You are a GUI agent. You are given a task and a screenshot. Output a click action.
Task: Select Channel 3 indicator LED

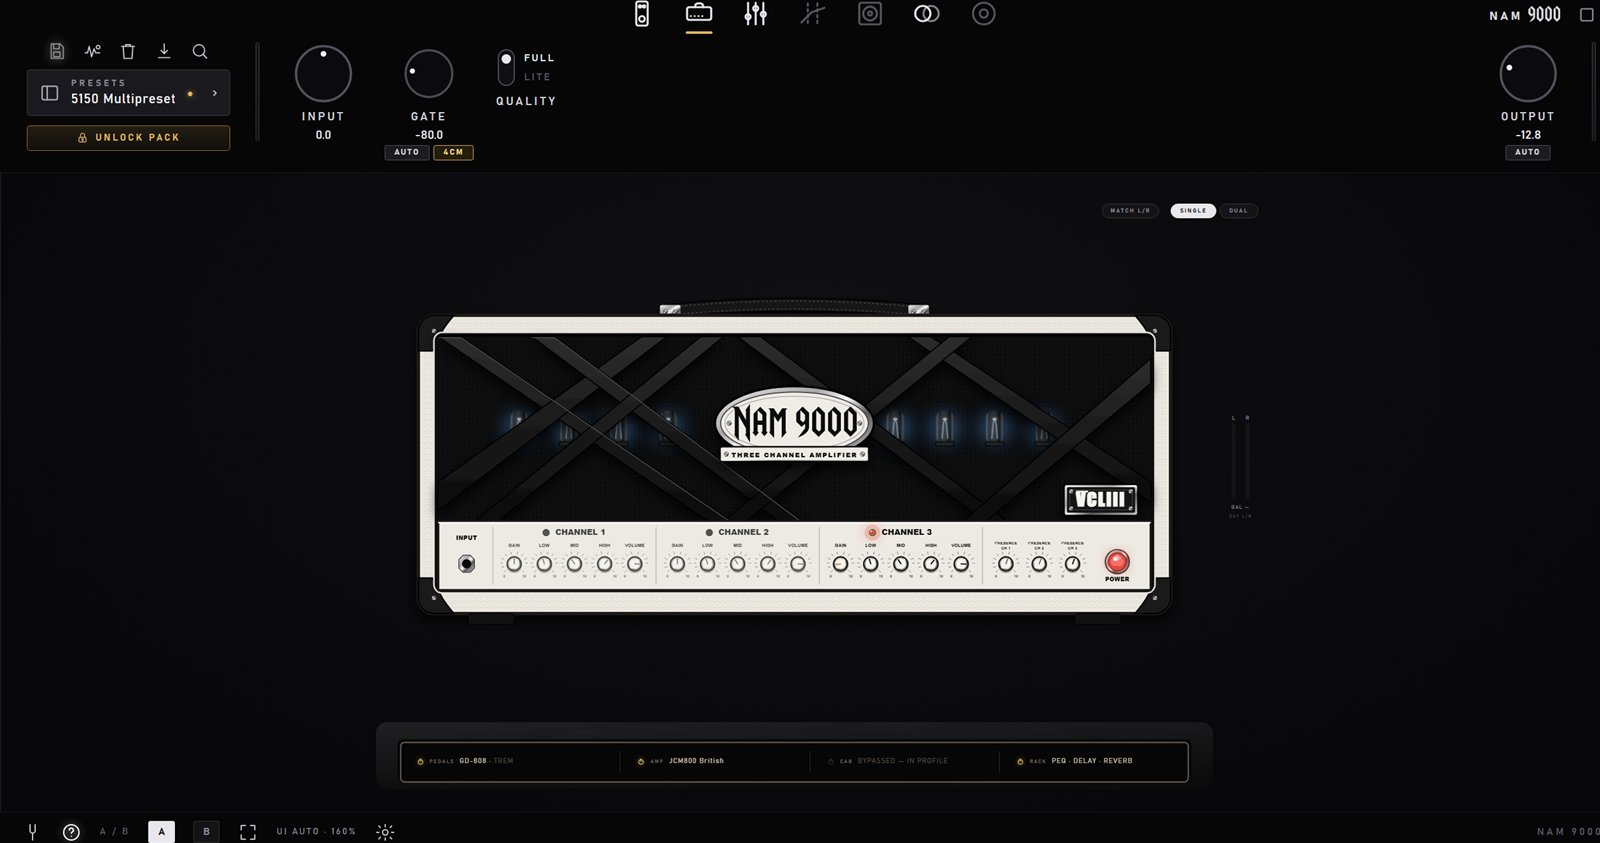872,532
